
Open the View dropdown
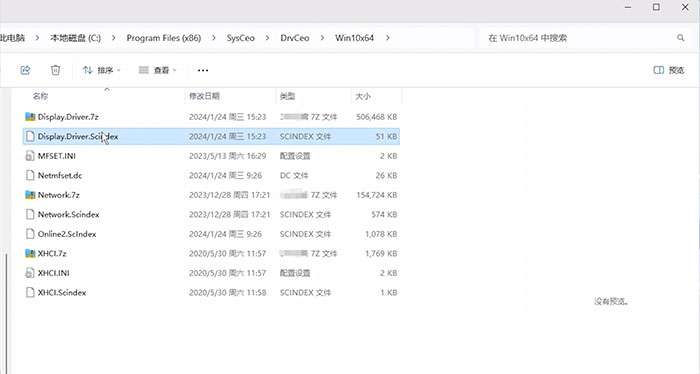(158, 70)
